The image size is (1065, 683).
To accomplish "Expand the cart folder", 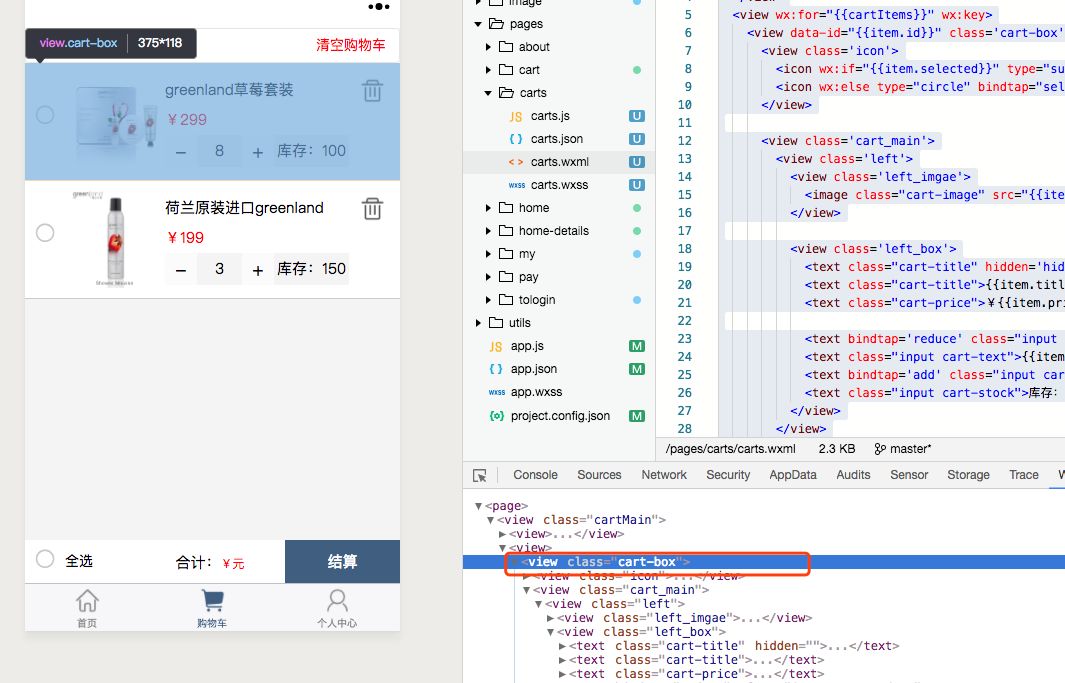I will click(x=488, y=70).
